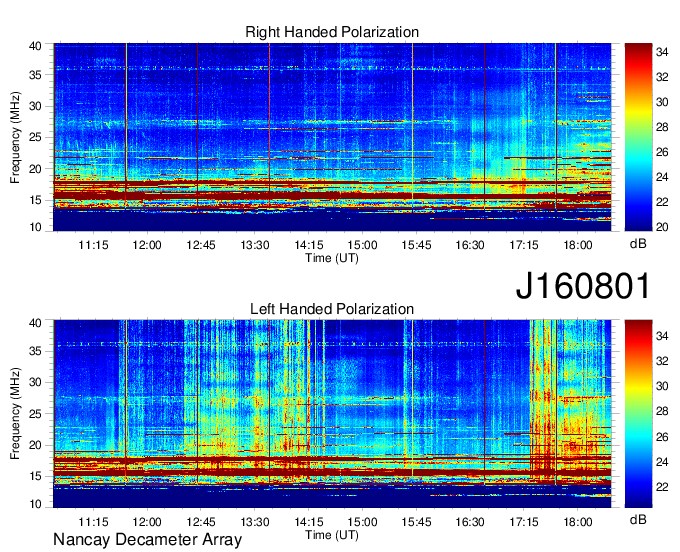Click "40" frequency tick on Right Handed plot
Image resolution: width=680 pixels, height=552 pixels.
click(36, 46)
